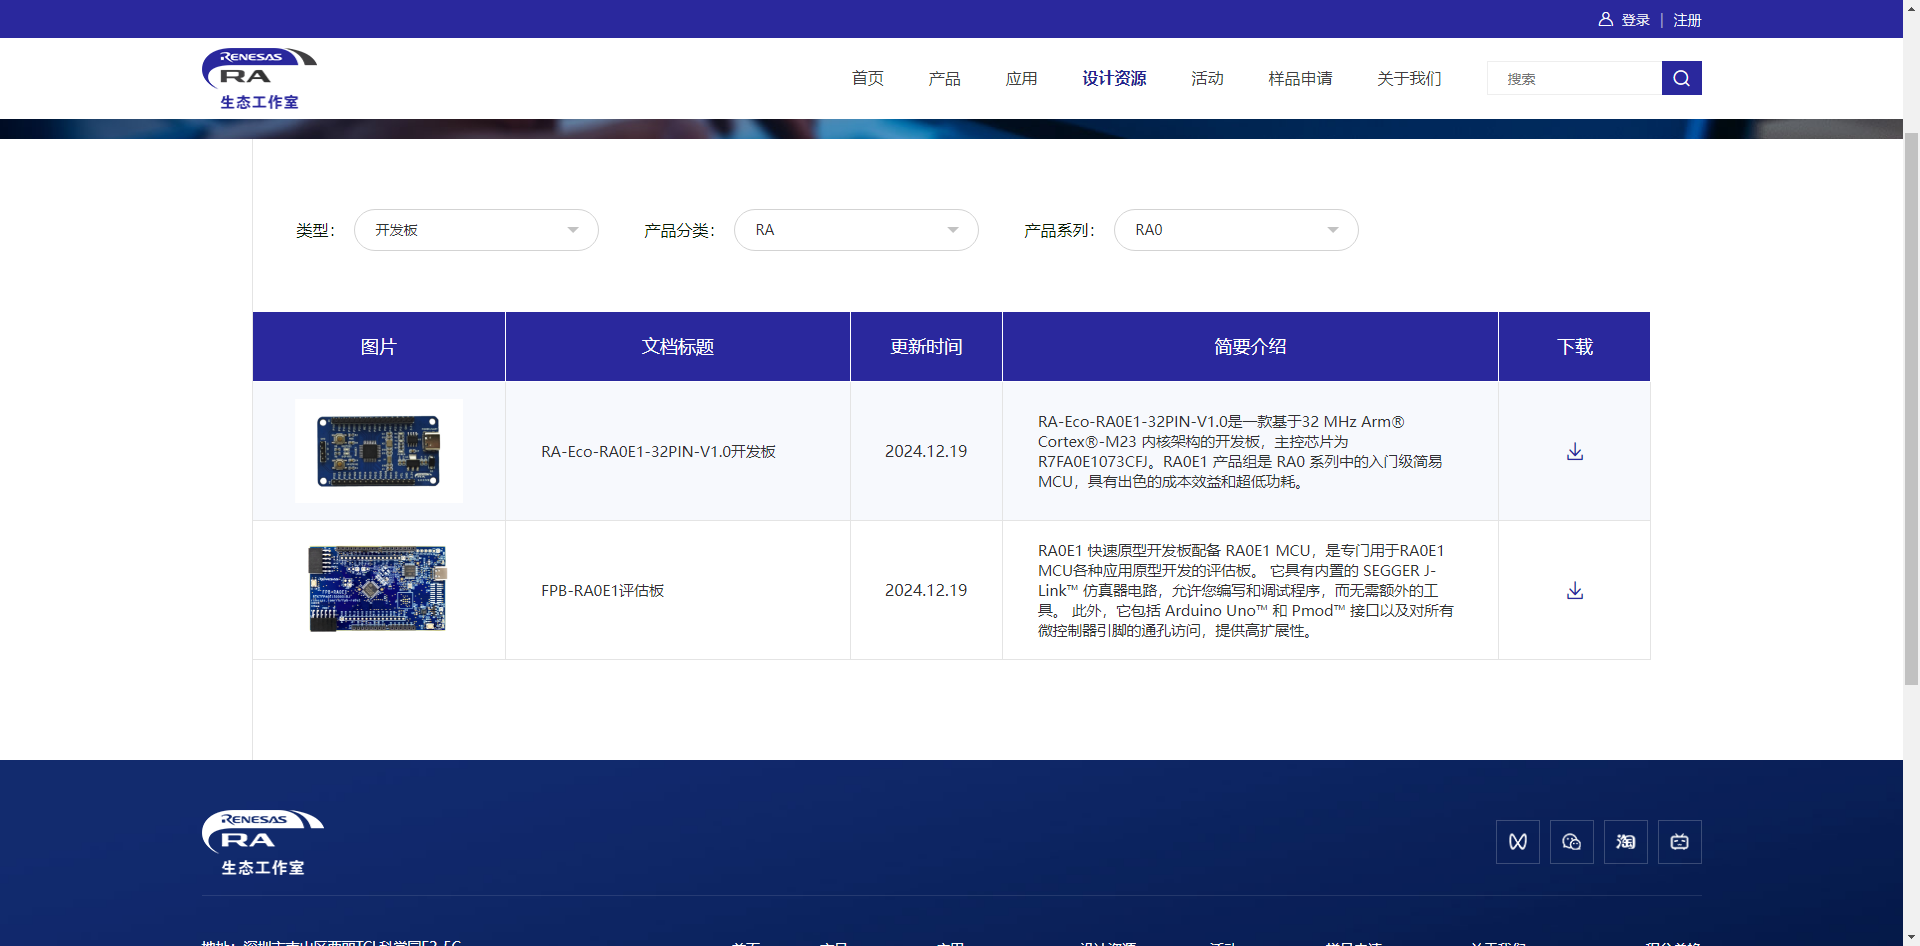Click the butterfly-shaped social icon in footer
The image size is (1920, 946).
(x=1517, y=842)
